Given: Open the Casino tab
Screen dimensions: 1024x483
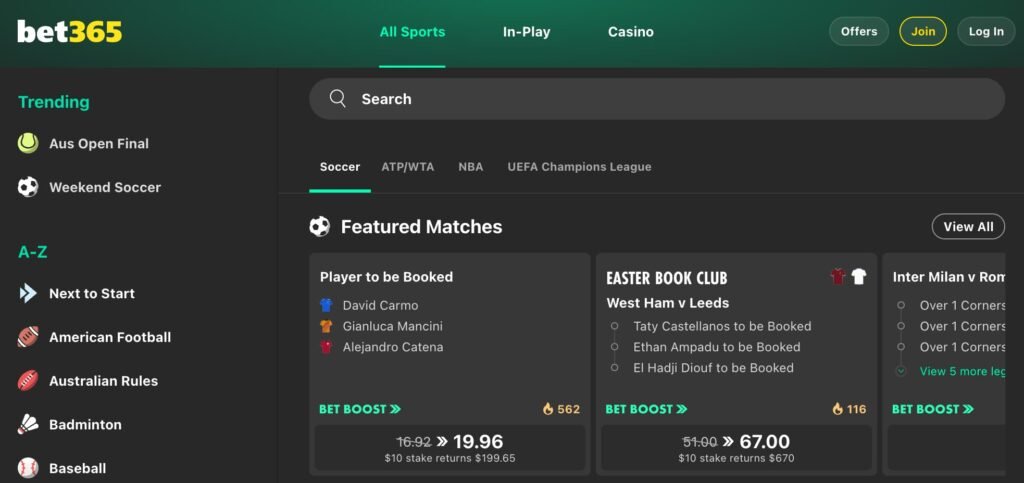Looking at the screenshot, I should (631, 32).
